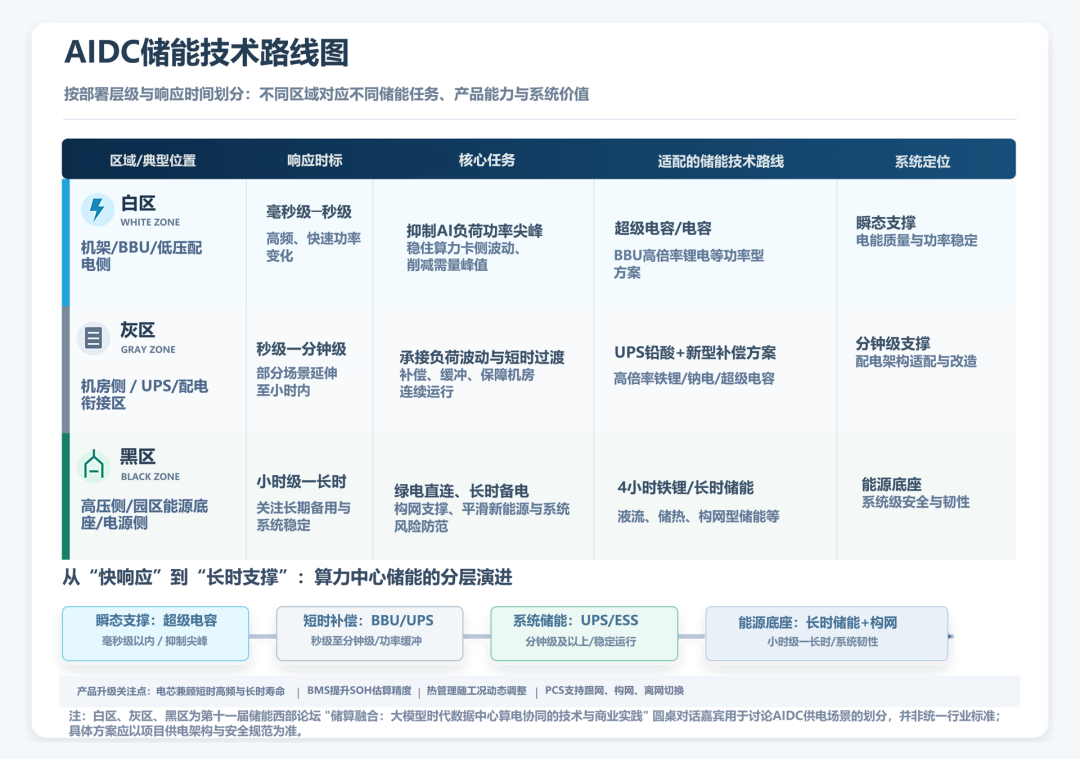This screenshot has width=1080, height=759.
Task: Click the 短时补偿：BBU/UPS stage box
Action: tap(369, 634)
